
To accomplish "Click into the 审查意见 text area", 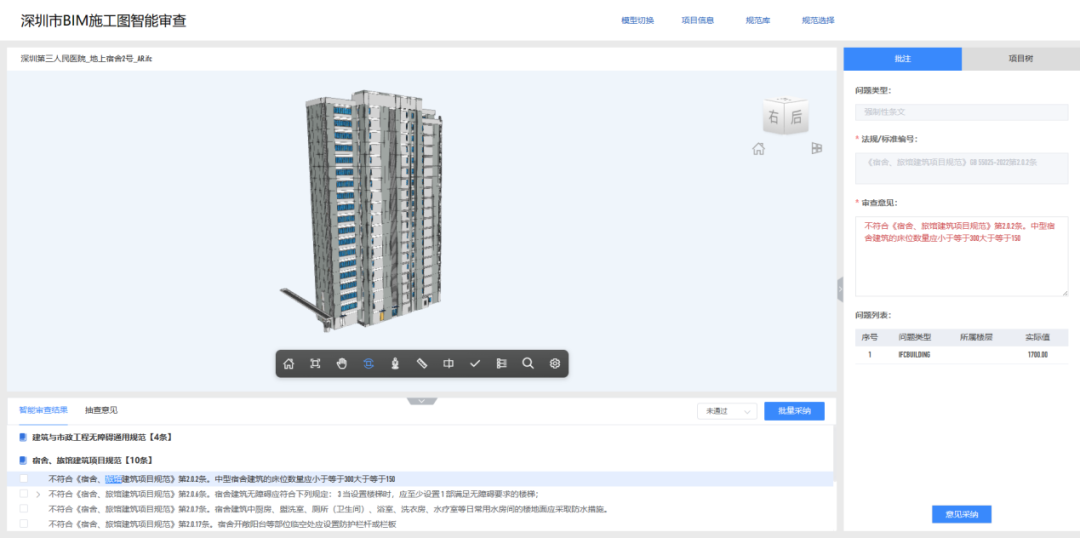I will (961, 255).
